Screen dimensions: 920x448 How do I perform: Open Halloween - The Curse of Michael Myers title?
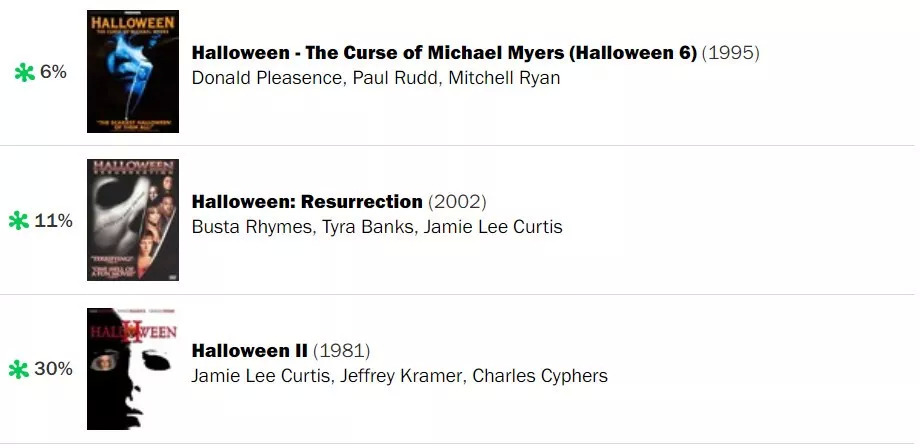444,53
